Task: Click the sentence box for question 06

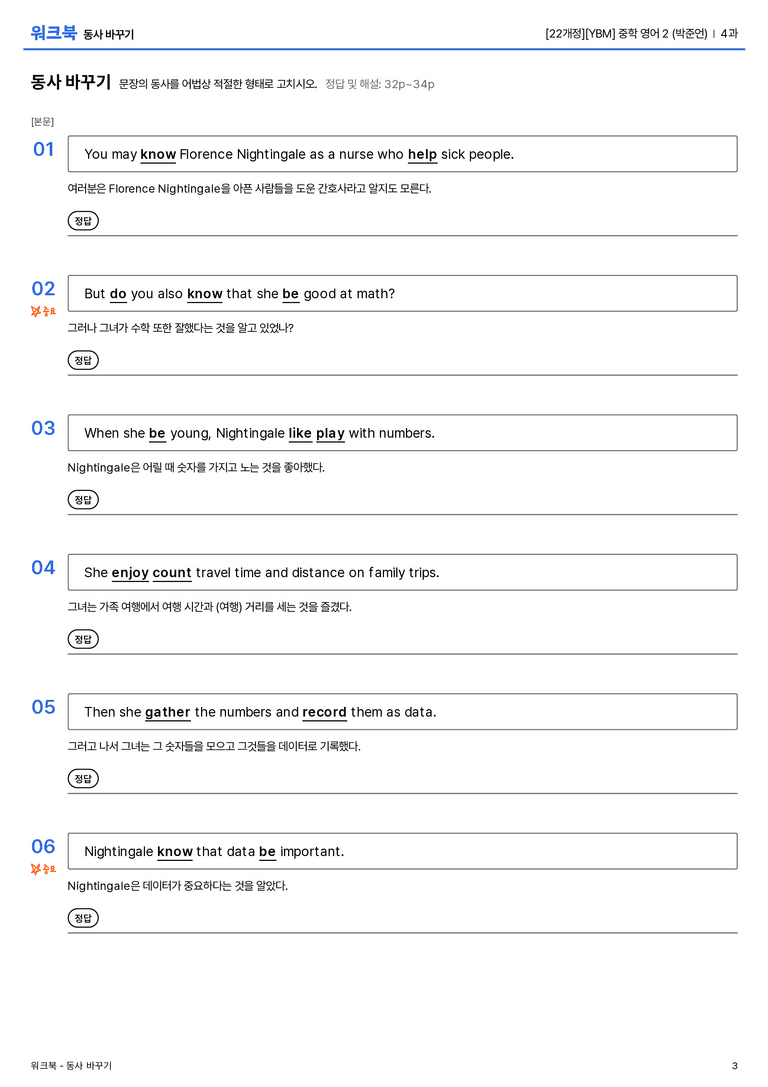Action: tap(402, 851)
